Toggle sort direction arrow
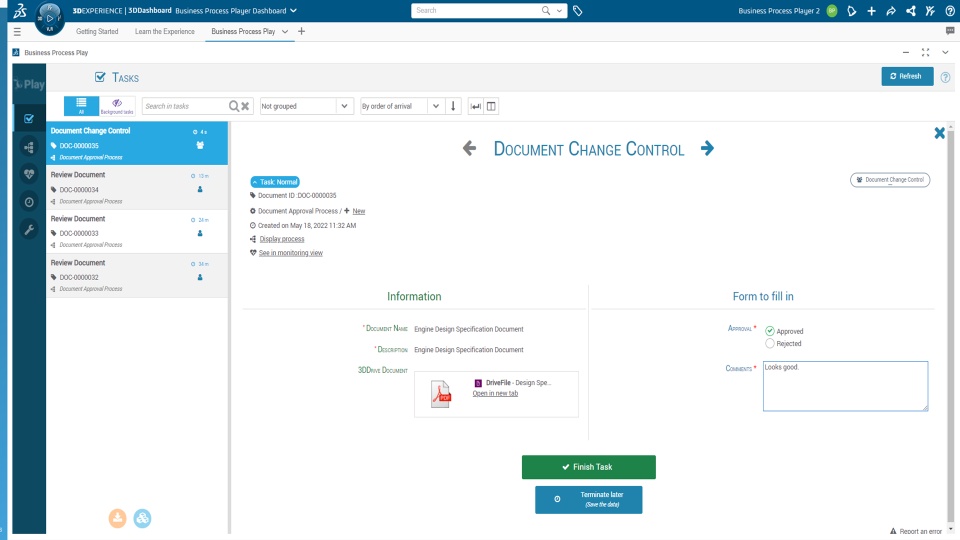The width and height of the screenshot is (960, 540). pos(453,106)
